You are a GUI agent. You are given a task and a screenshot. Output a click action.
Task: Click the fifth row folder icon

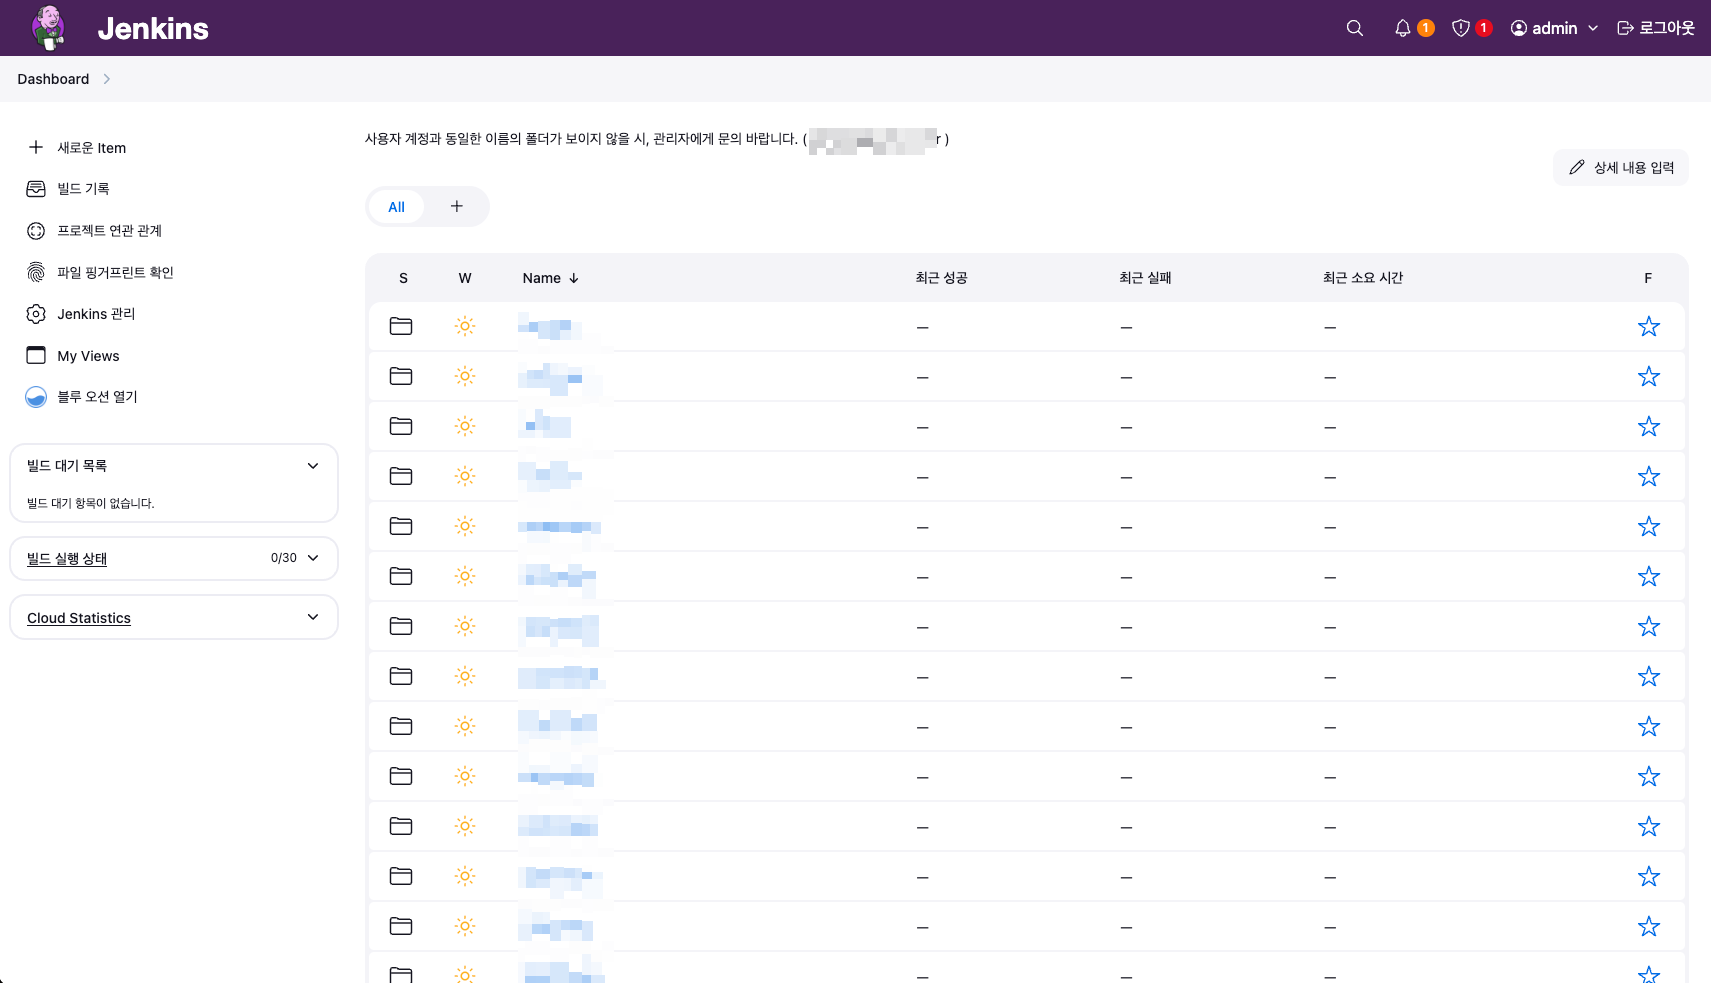click(401, 526)
